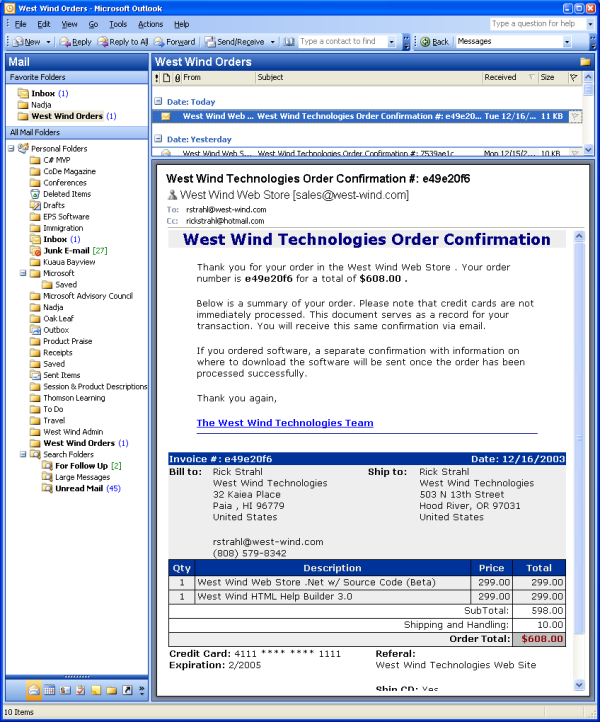Open Folder List from the navigation pane icons

coord(111,690)
